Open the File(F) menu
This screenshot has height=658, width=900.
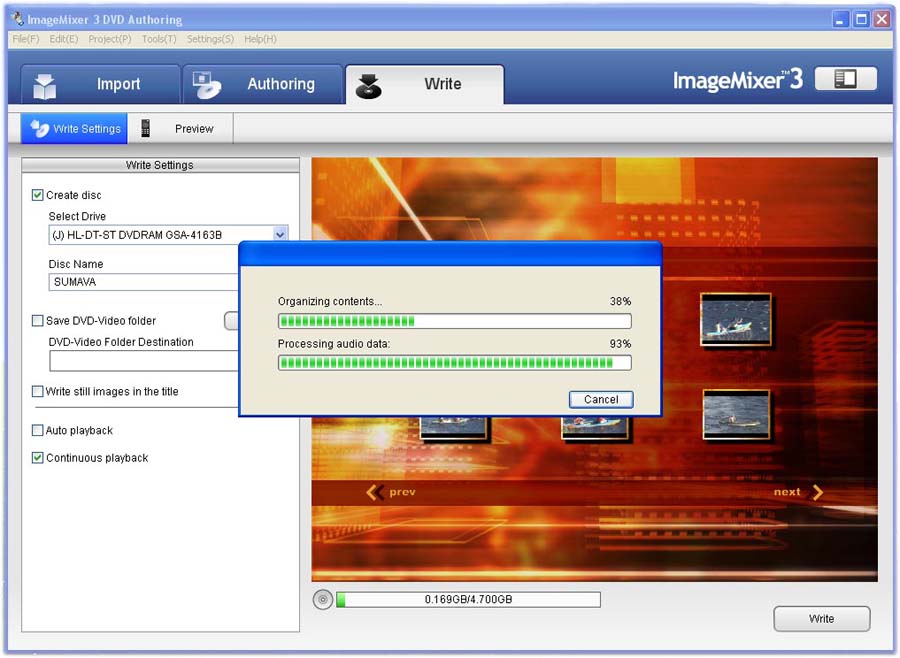pyautogui.click(x=26, y=39)
